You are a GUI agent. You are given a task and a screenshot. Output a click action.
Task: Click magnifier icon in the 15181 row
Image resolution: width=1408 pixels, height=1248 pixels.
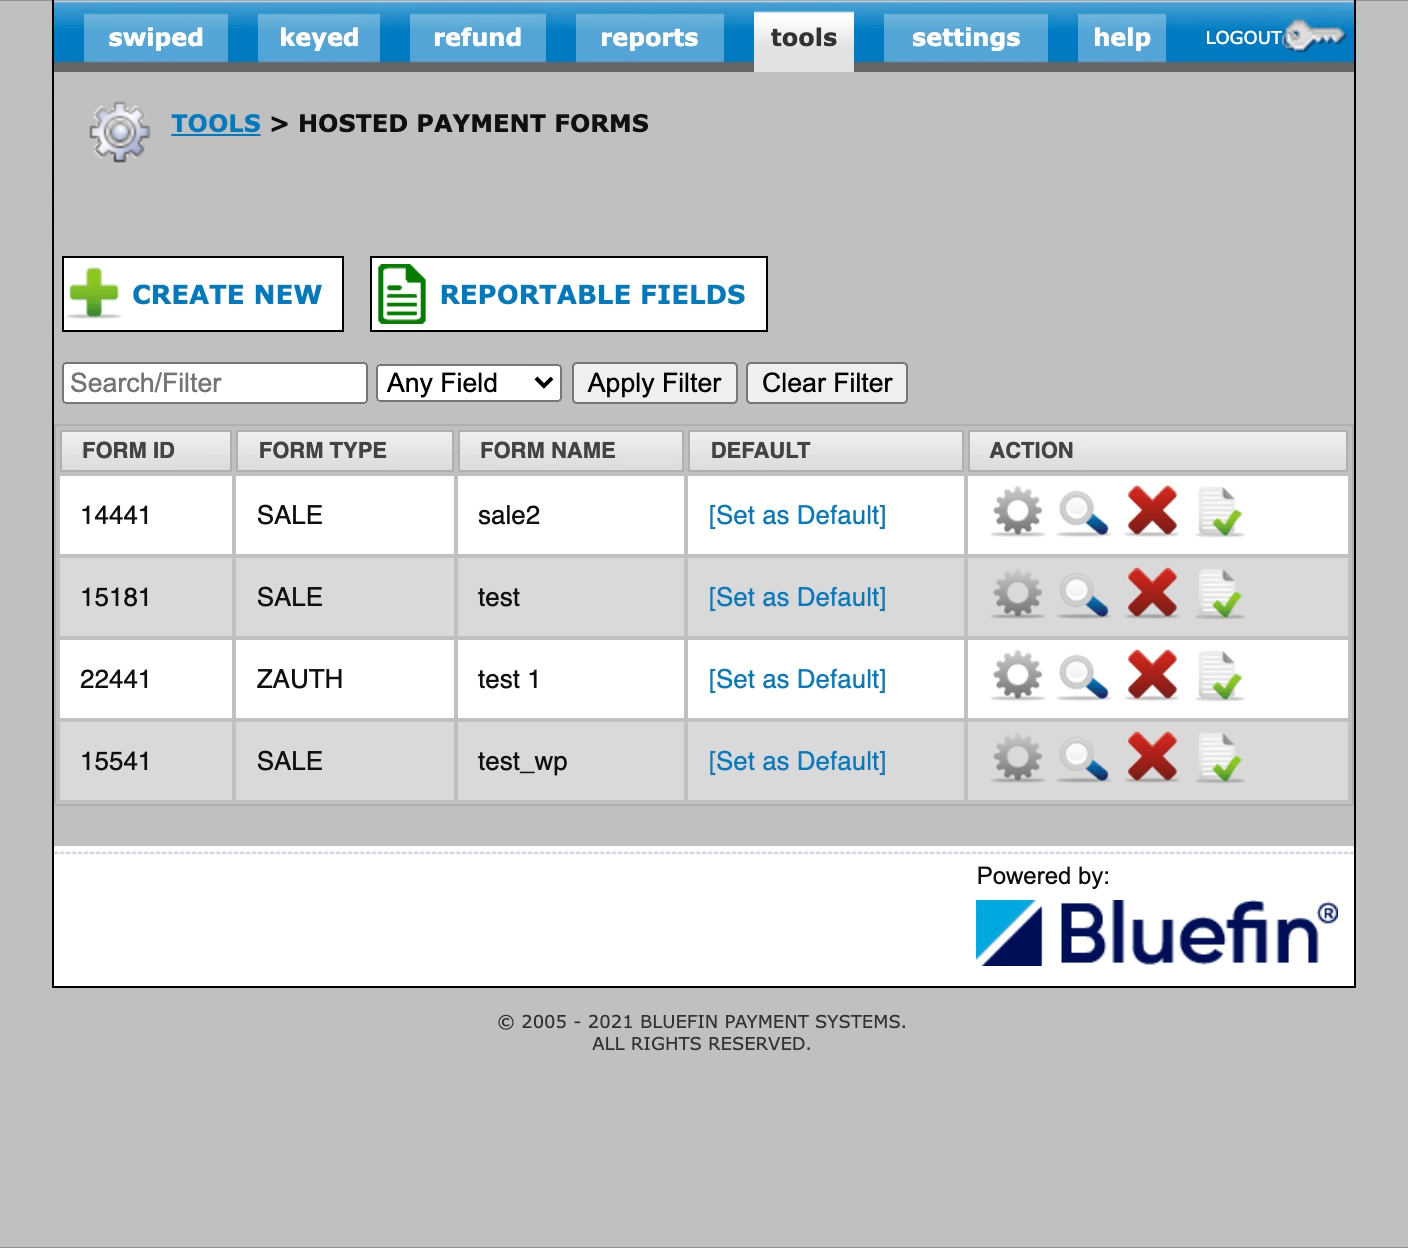point(1083,594)
